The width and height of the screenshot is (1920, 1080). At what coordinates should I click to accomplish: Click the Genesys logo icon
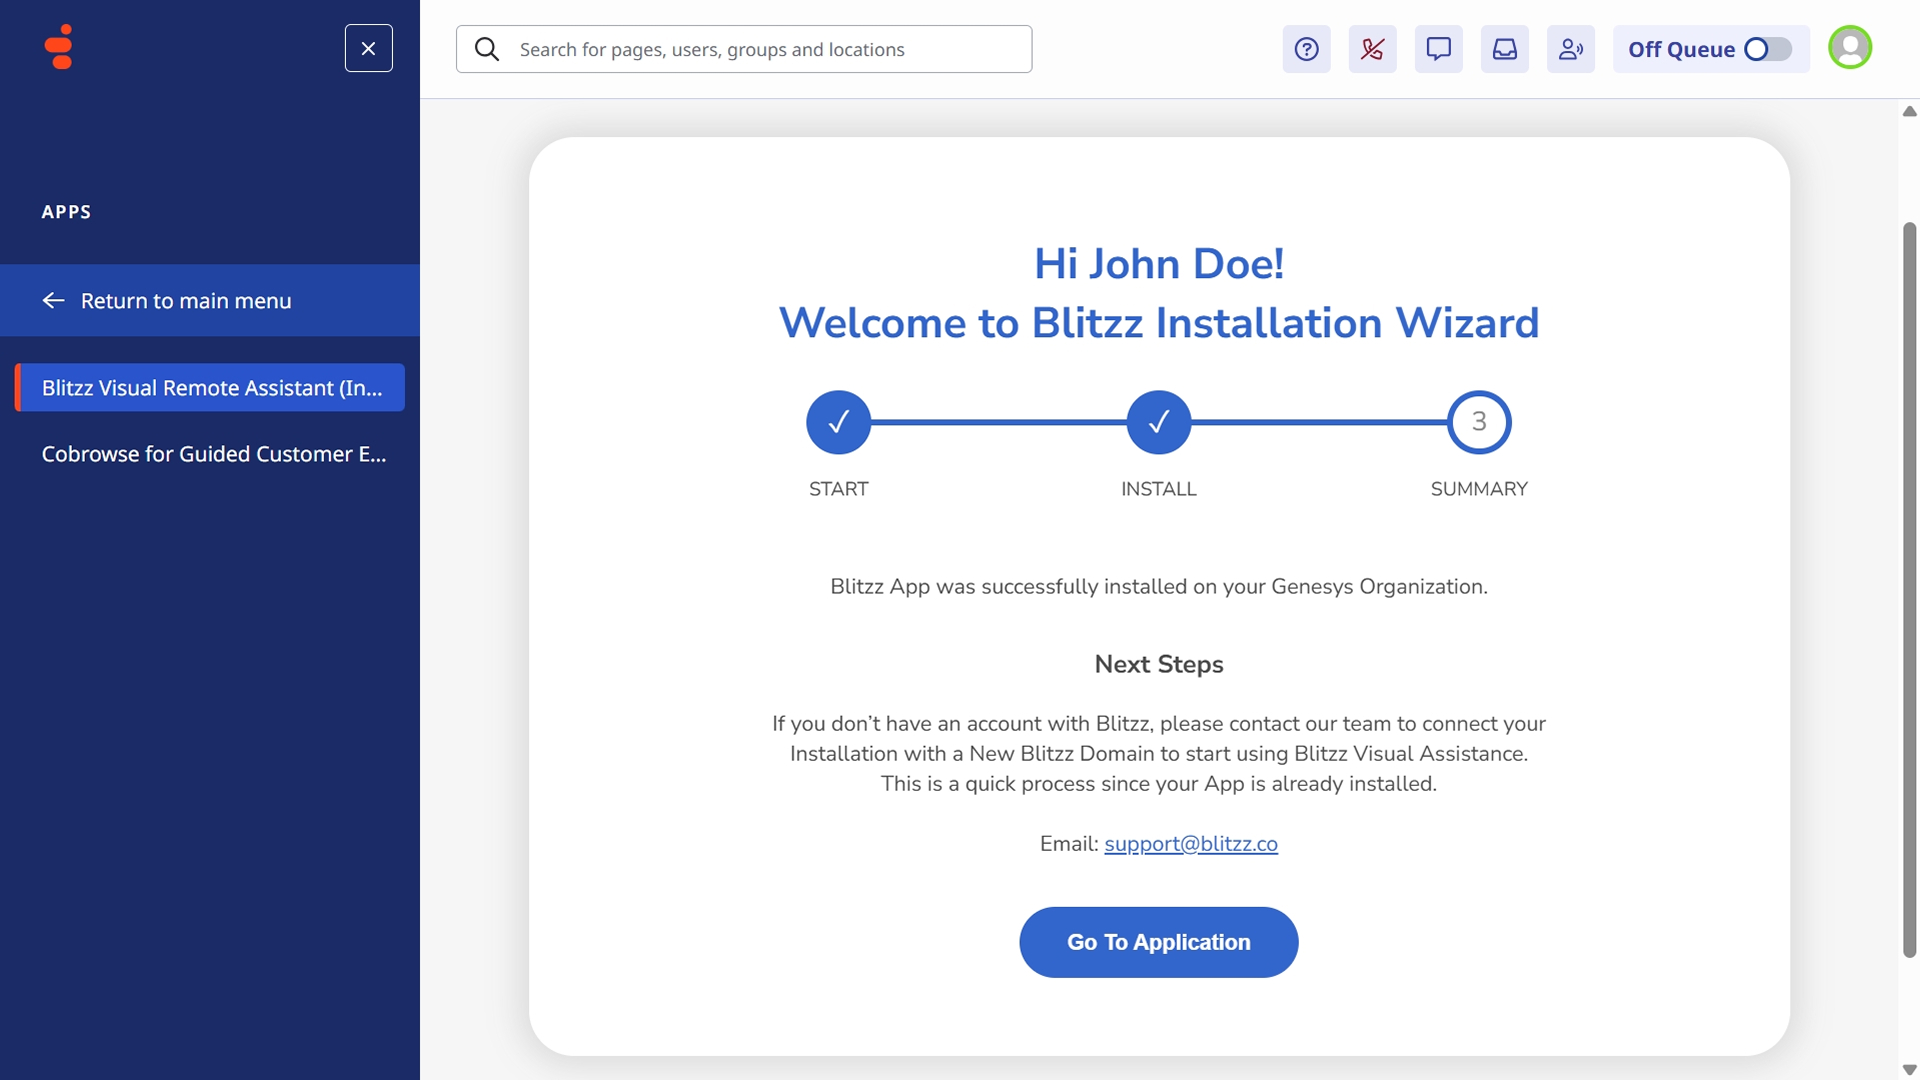pos(60,47)
